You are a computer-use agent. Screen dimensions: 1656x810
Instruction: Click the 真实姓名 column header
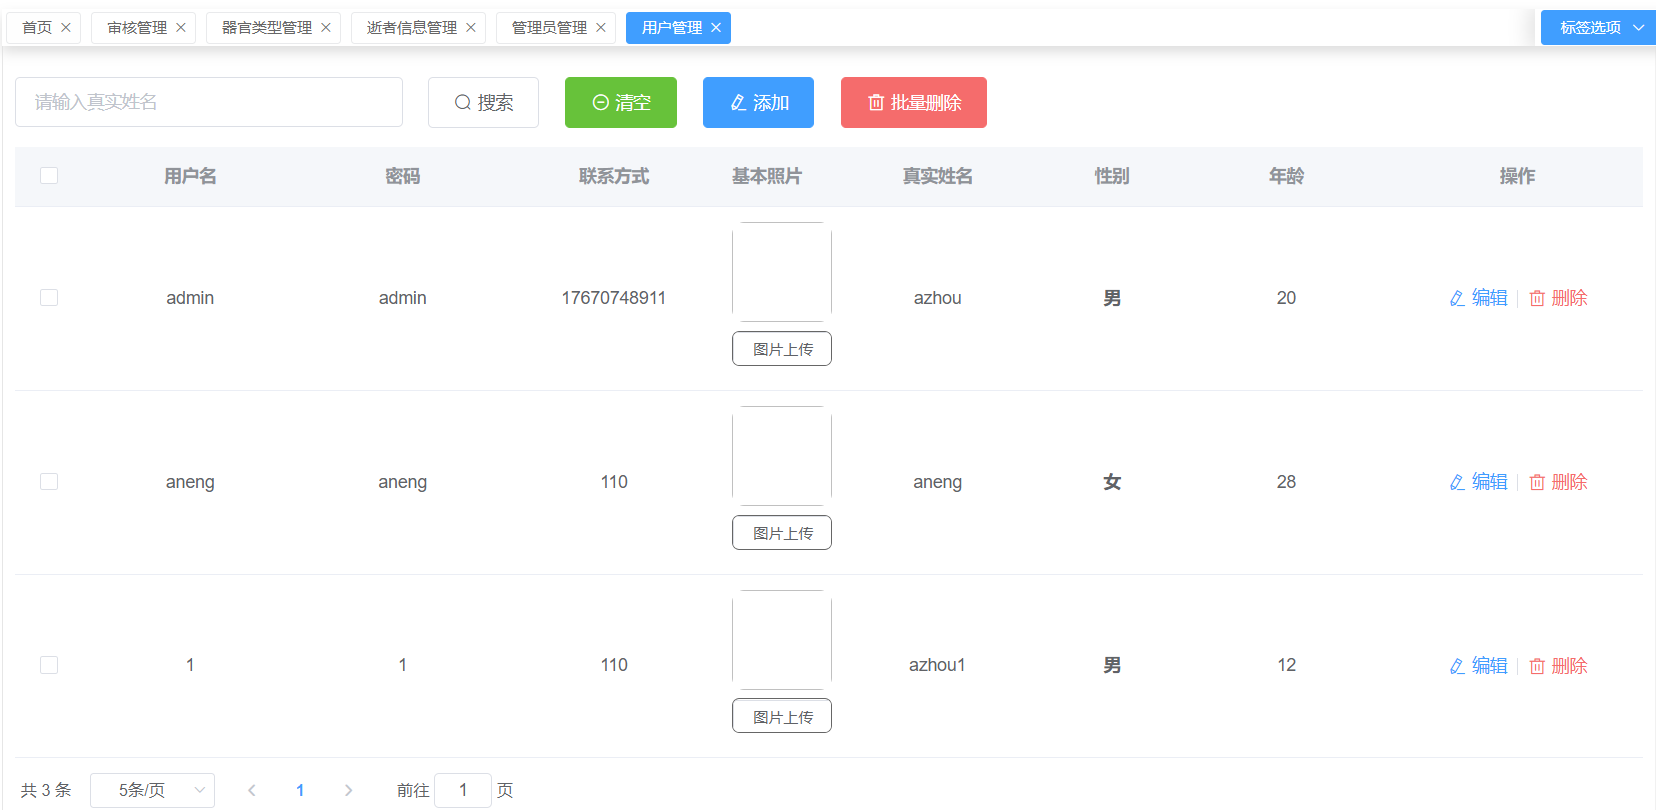tap(937, 176)
